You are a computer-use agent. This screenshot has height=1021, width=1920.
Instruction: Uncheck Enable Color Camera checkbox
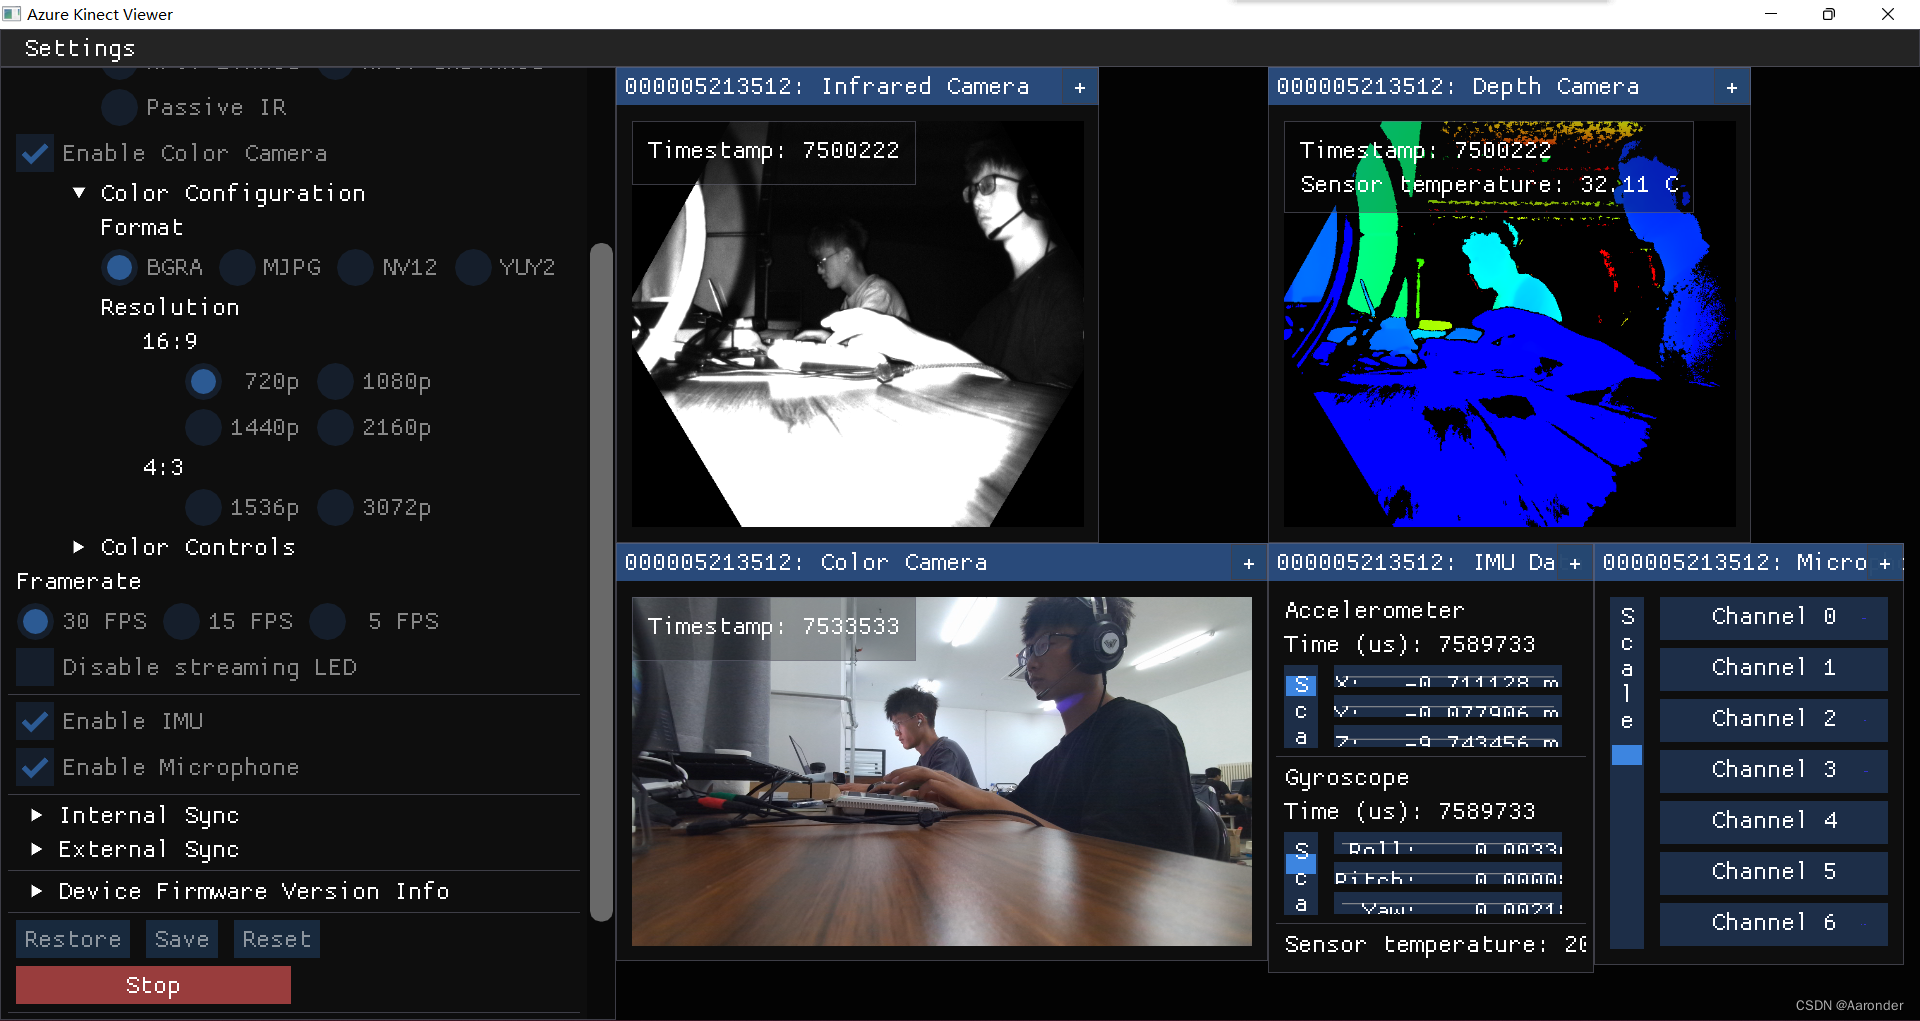click(x=35, y=154)
